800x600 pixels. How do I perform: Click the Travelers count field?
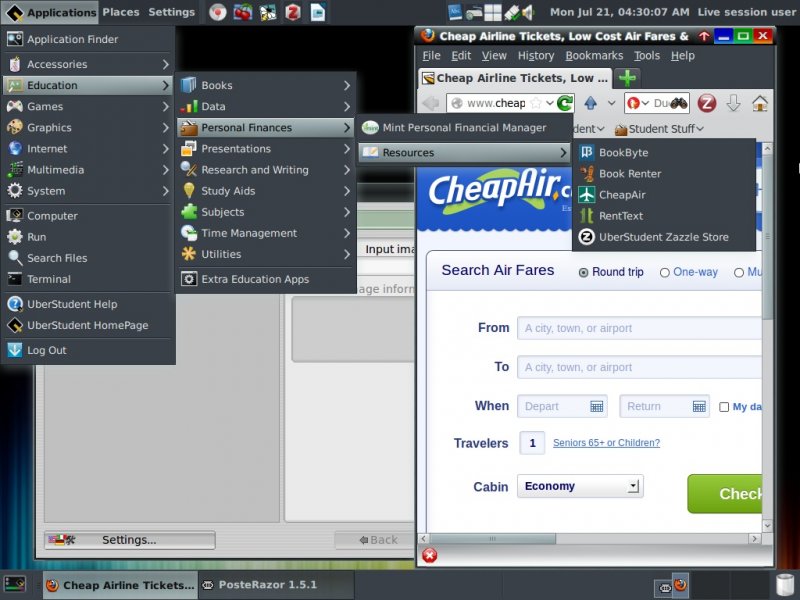tap(532, 443)
